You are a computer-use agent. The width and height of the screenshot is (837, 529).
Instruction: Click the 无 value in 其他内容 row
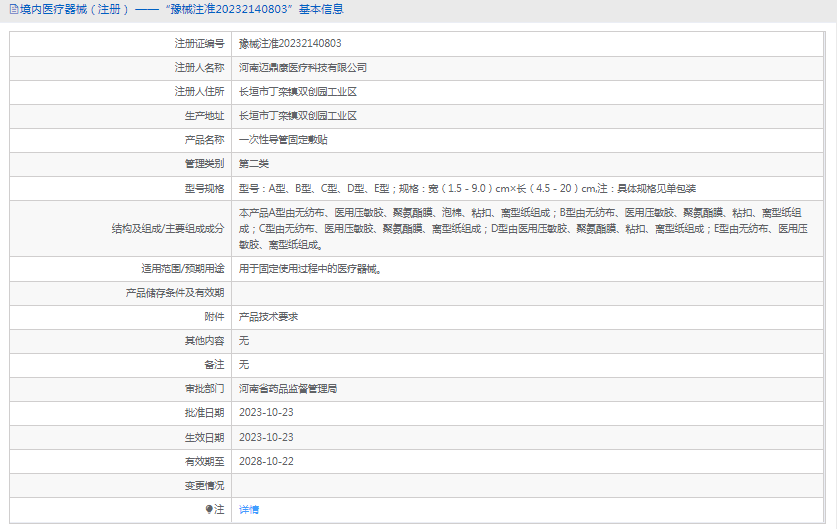click(244, 341)
